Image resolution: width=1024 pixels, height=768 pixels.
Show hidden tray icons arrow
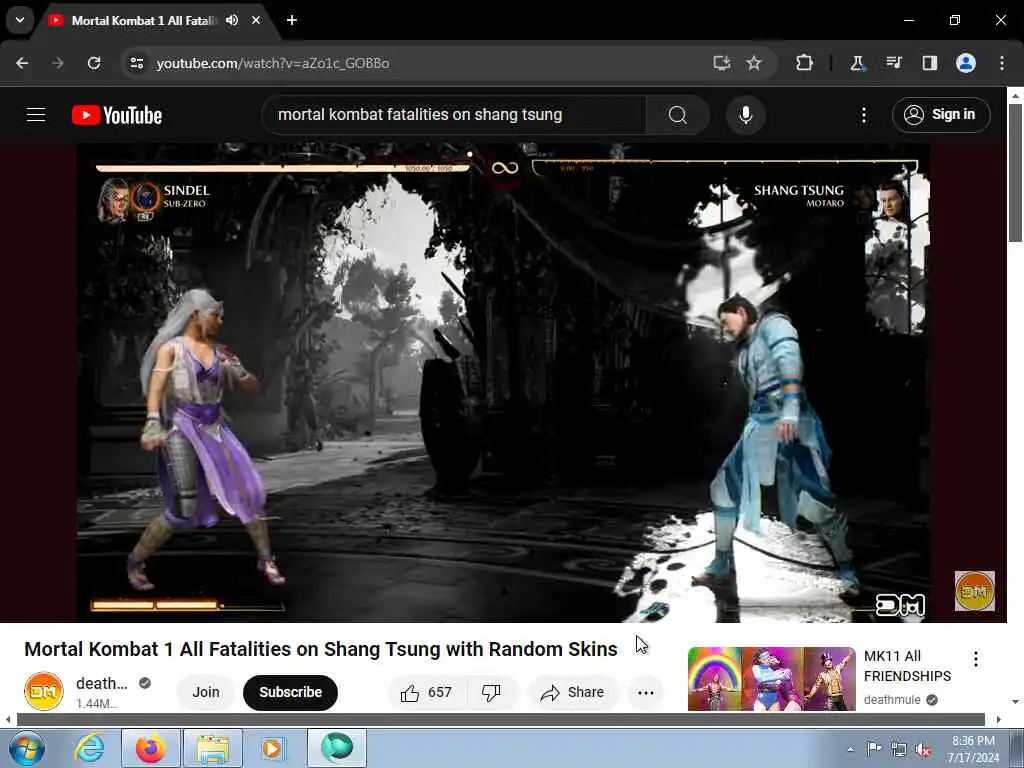tap(850, 749)
